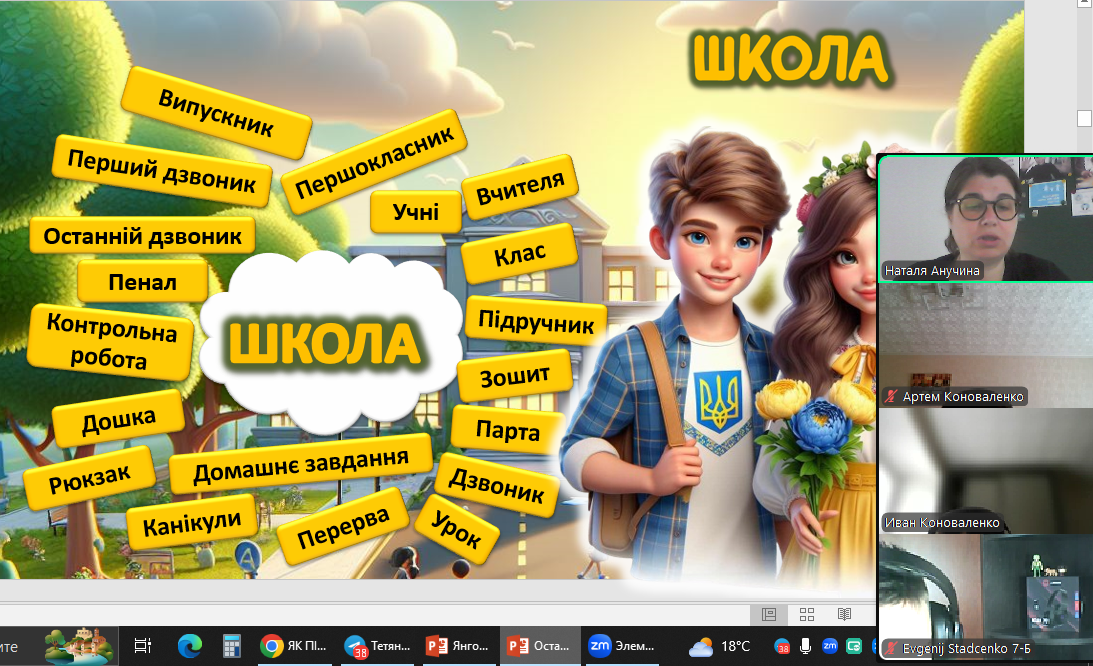Select the 'Учні' label
Screen dimensions: 1093x666
point(416,211)
